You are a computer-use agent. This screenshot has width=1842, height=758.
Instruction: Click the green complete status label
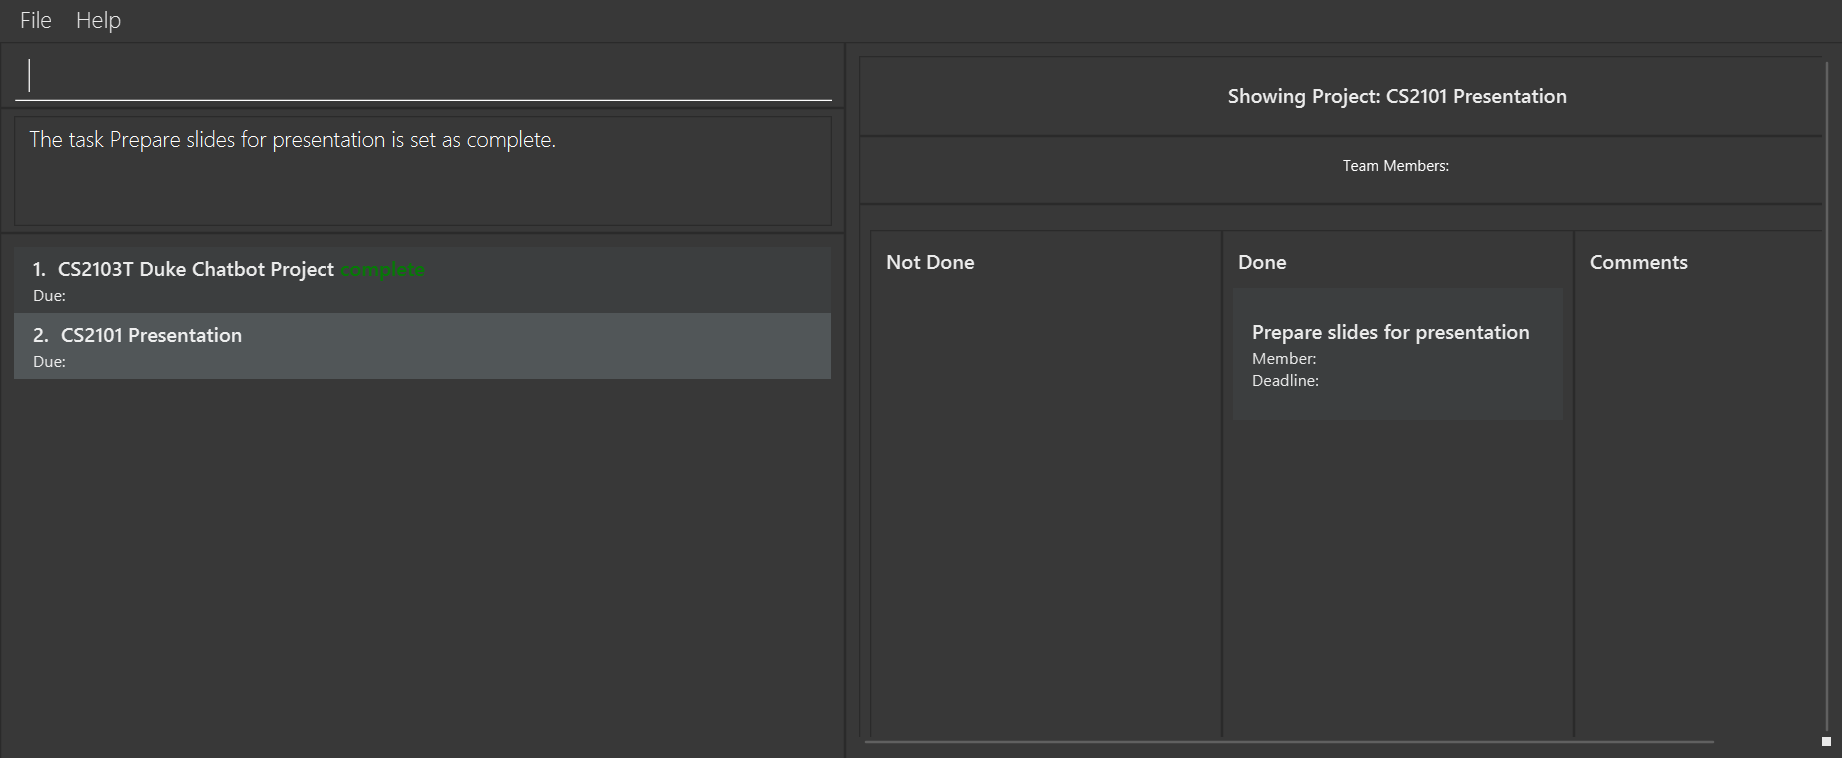pos(382,269)
